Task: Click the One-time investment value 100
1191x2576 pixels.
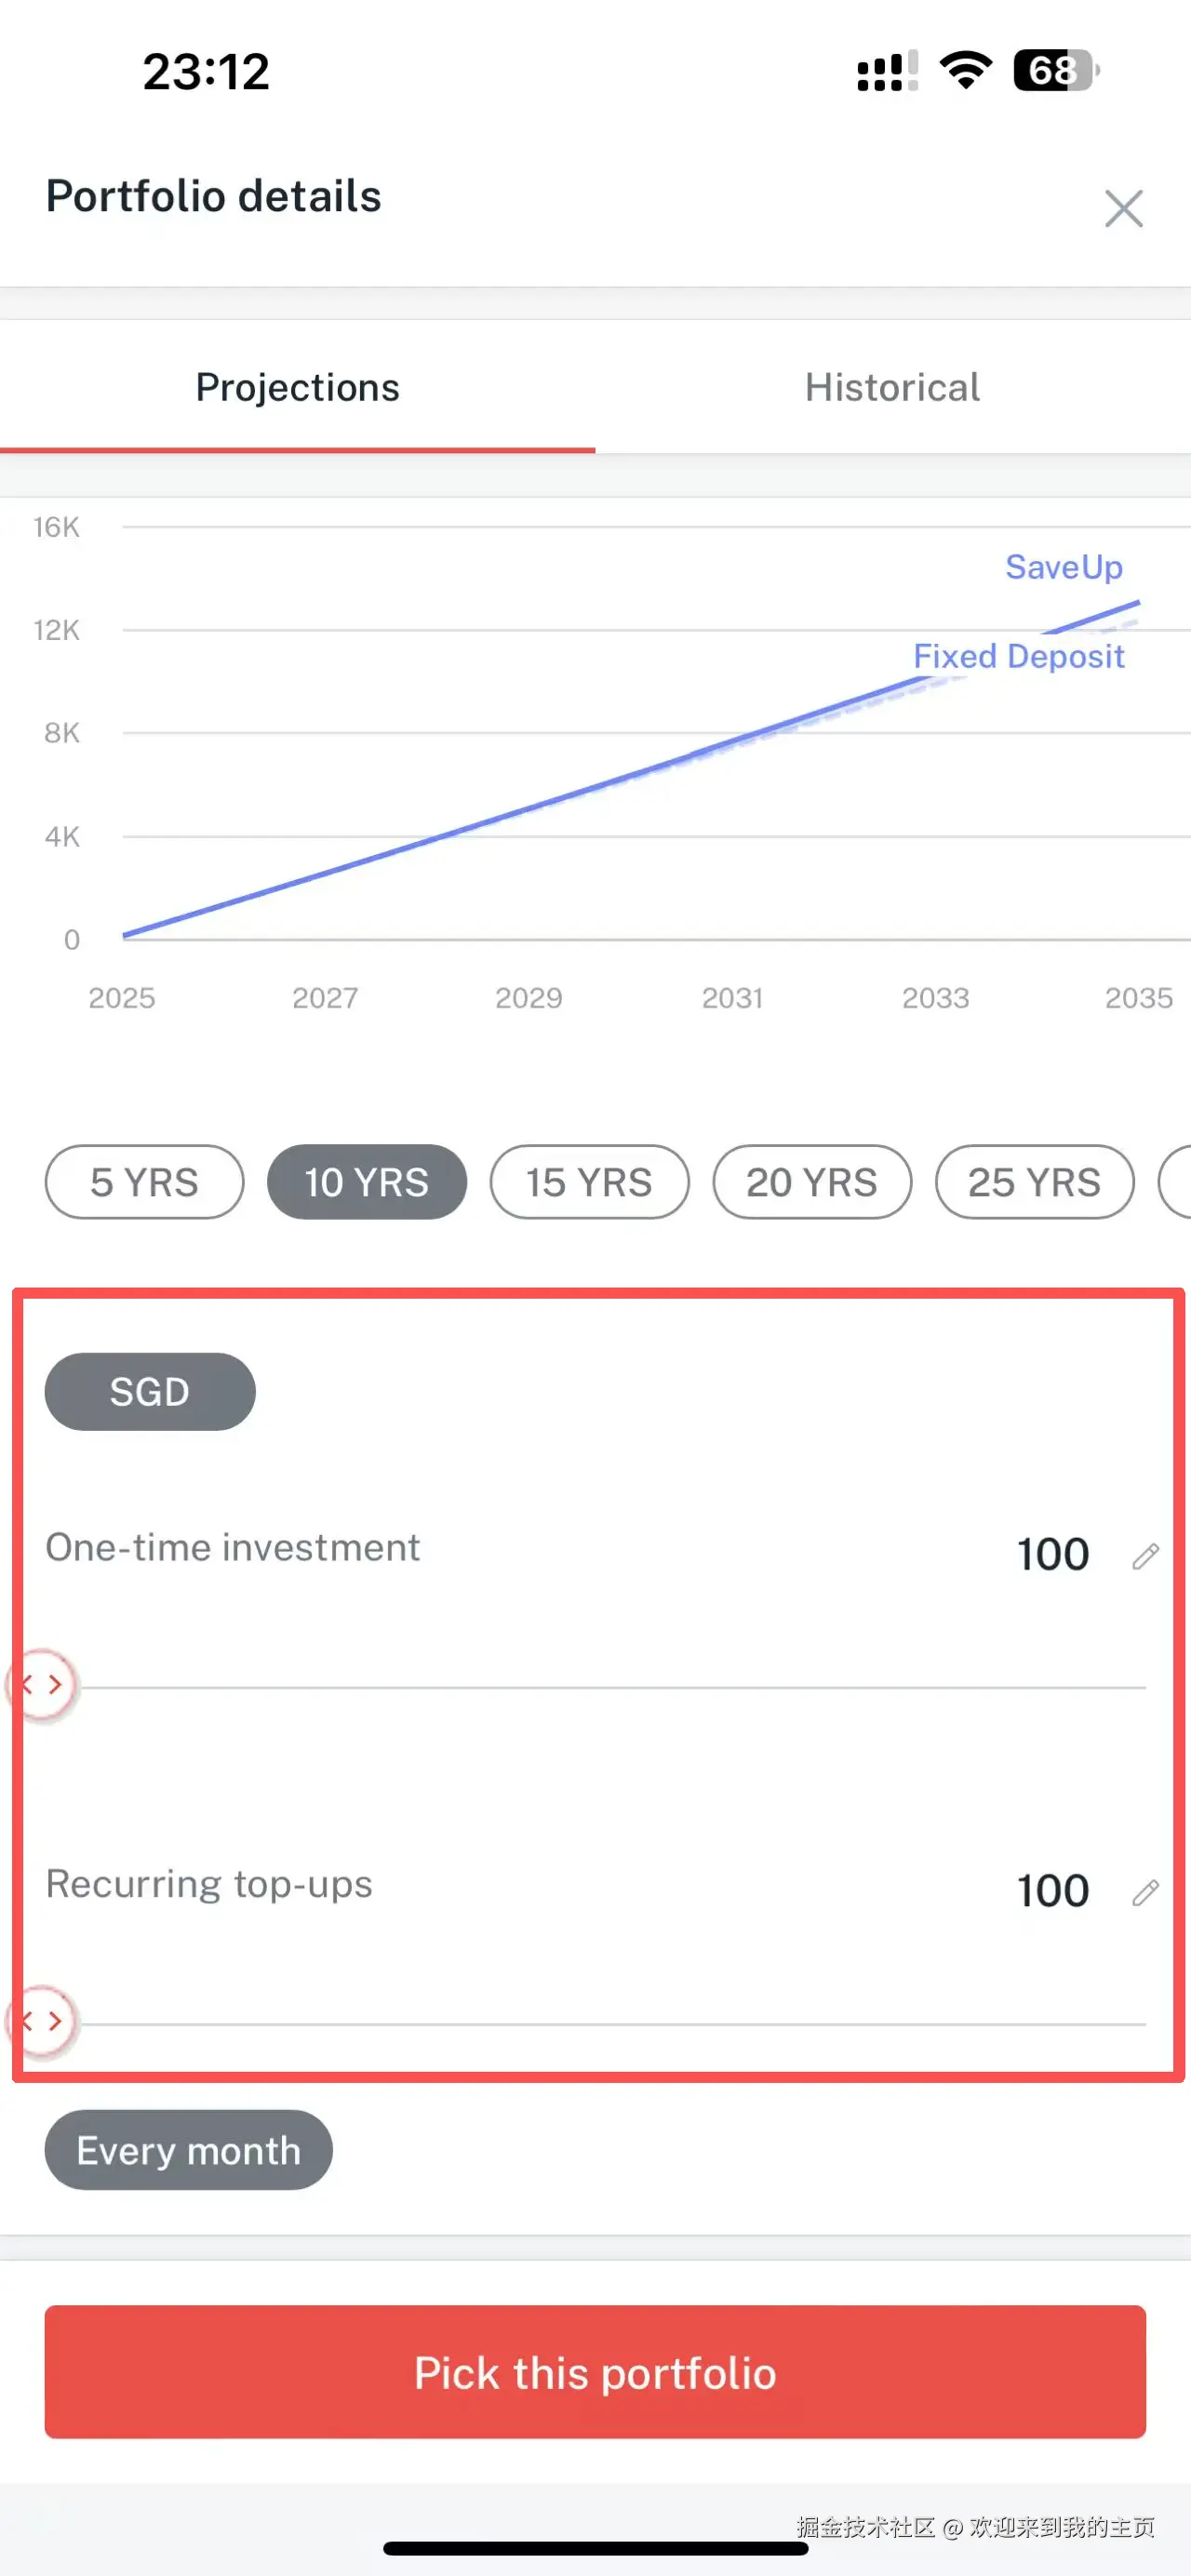Action: 1052,1555
